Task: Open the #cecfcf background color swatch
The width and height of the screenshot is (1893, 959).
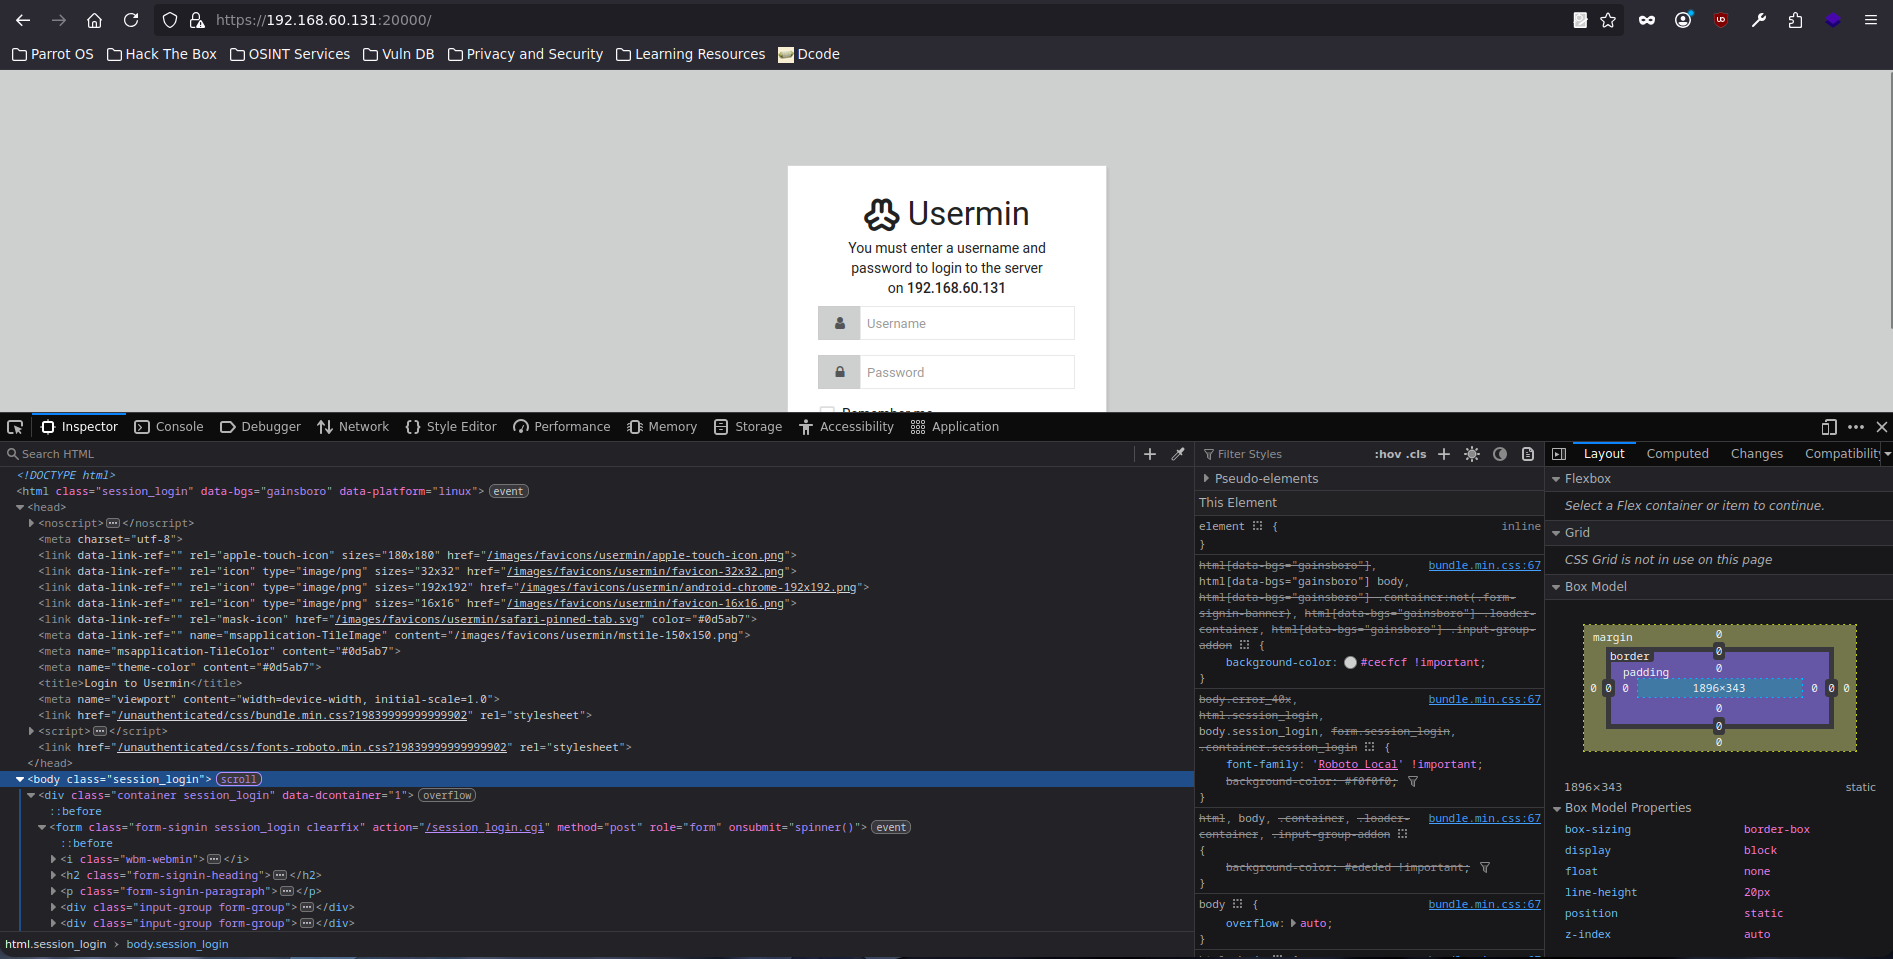Action: tap(1350, 663)
